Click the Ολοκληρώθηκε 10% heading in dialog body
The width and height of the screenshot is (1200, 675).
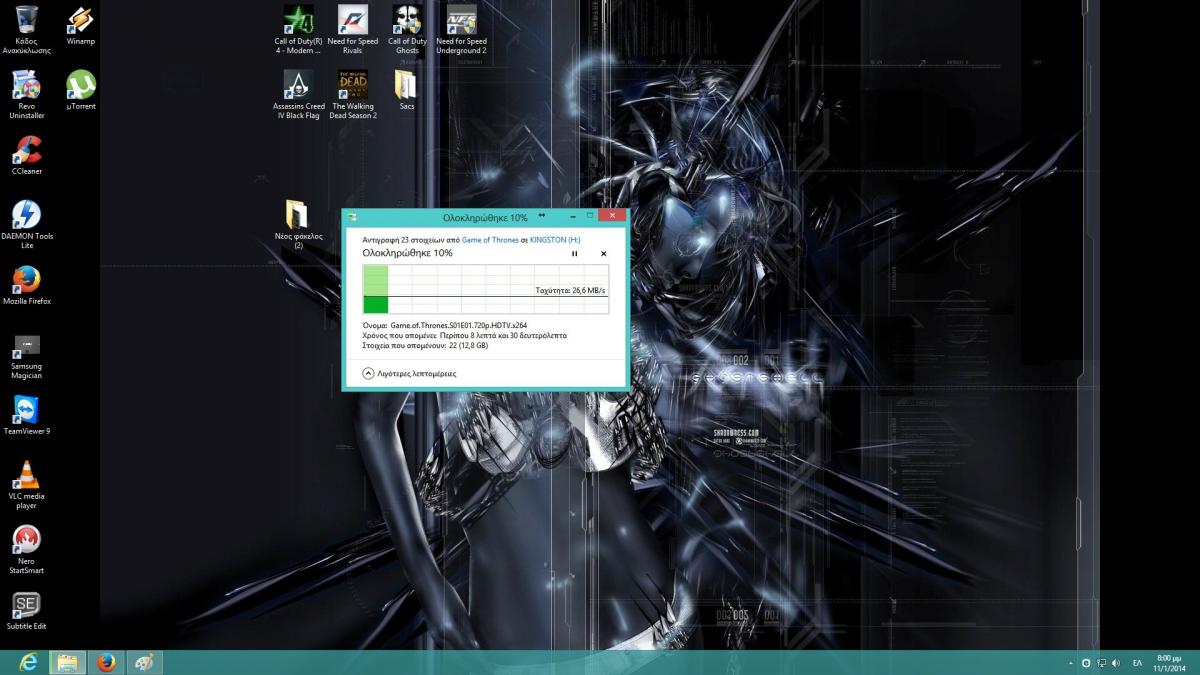tap(407, 253)
